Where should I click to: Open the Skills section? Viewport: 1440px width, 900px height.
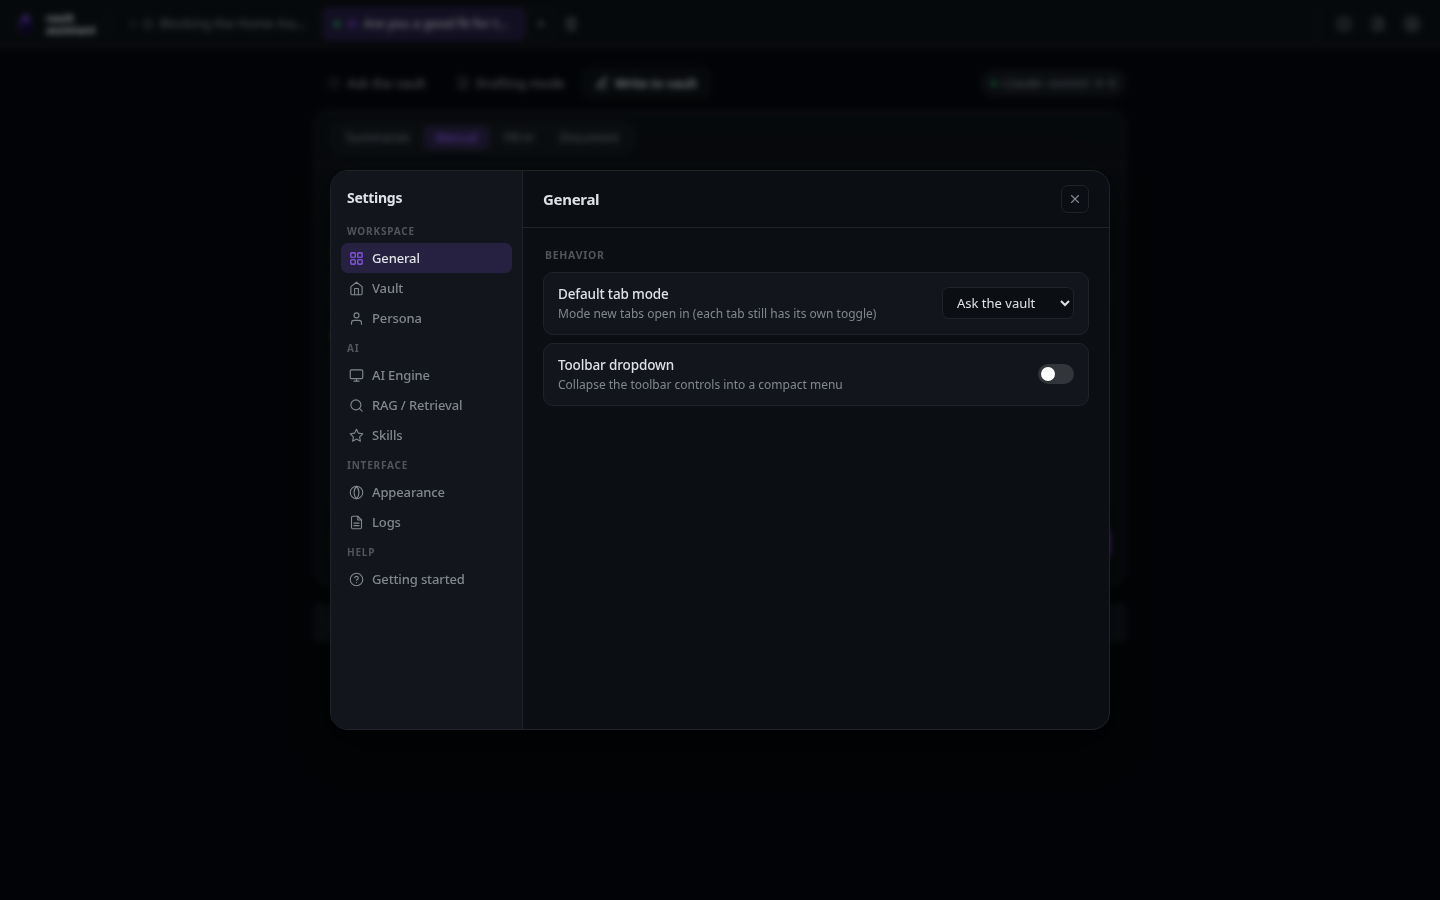click(426, 435)
